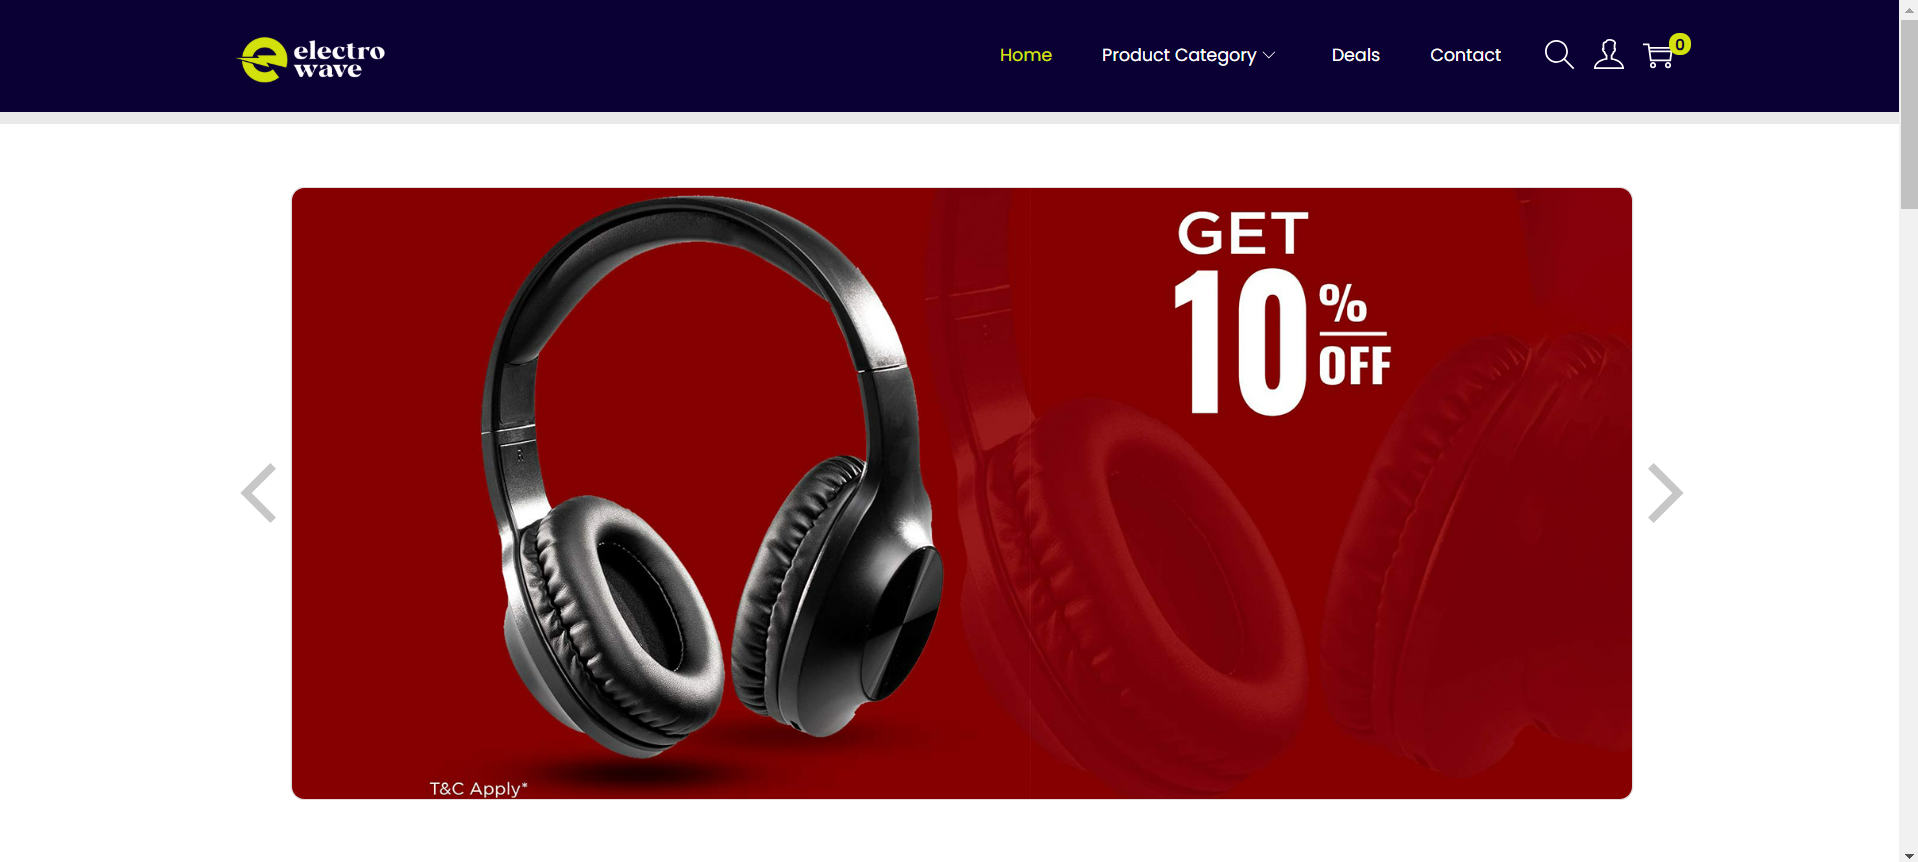Click the Electro Wave logo

pyautogui.click(x=311, y=60)
